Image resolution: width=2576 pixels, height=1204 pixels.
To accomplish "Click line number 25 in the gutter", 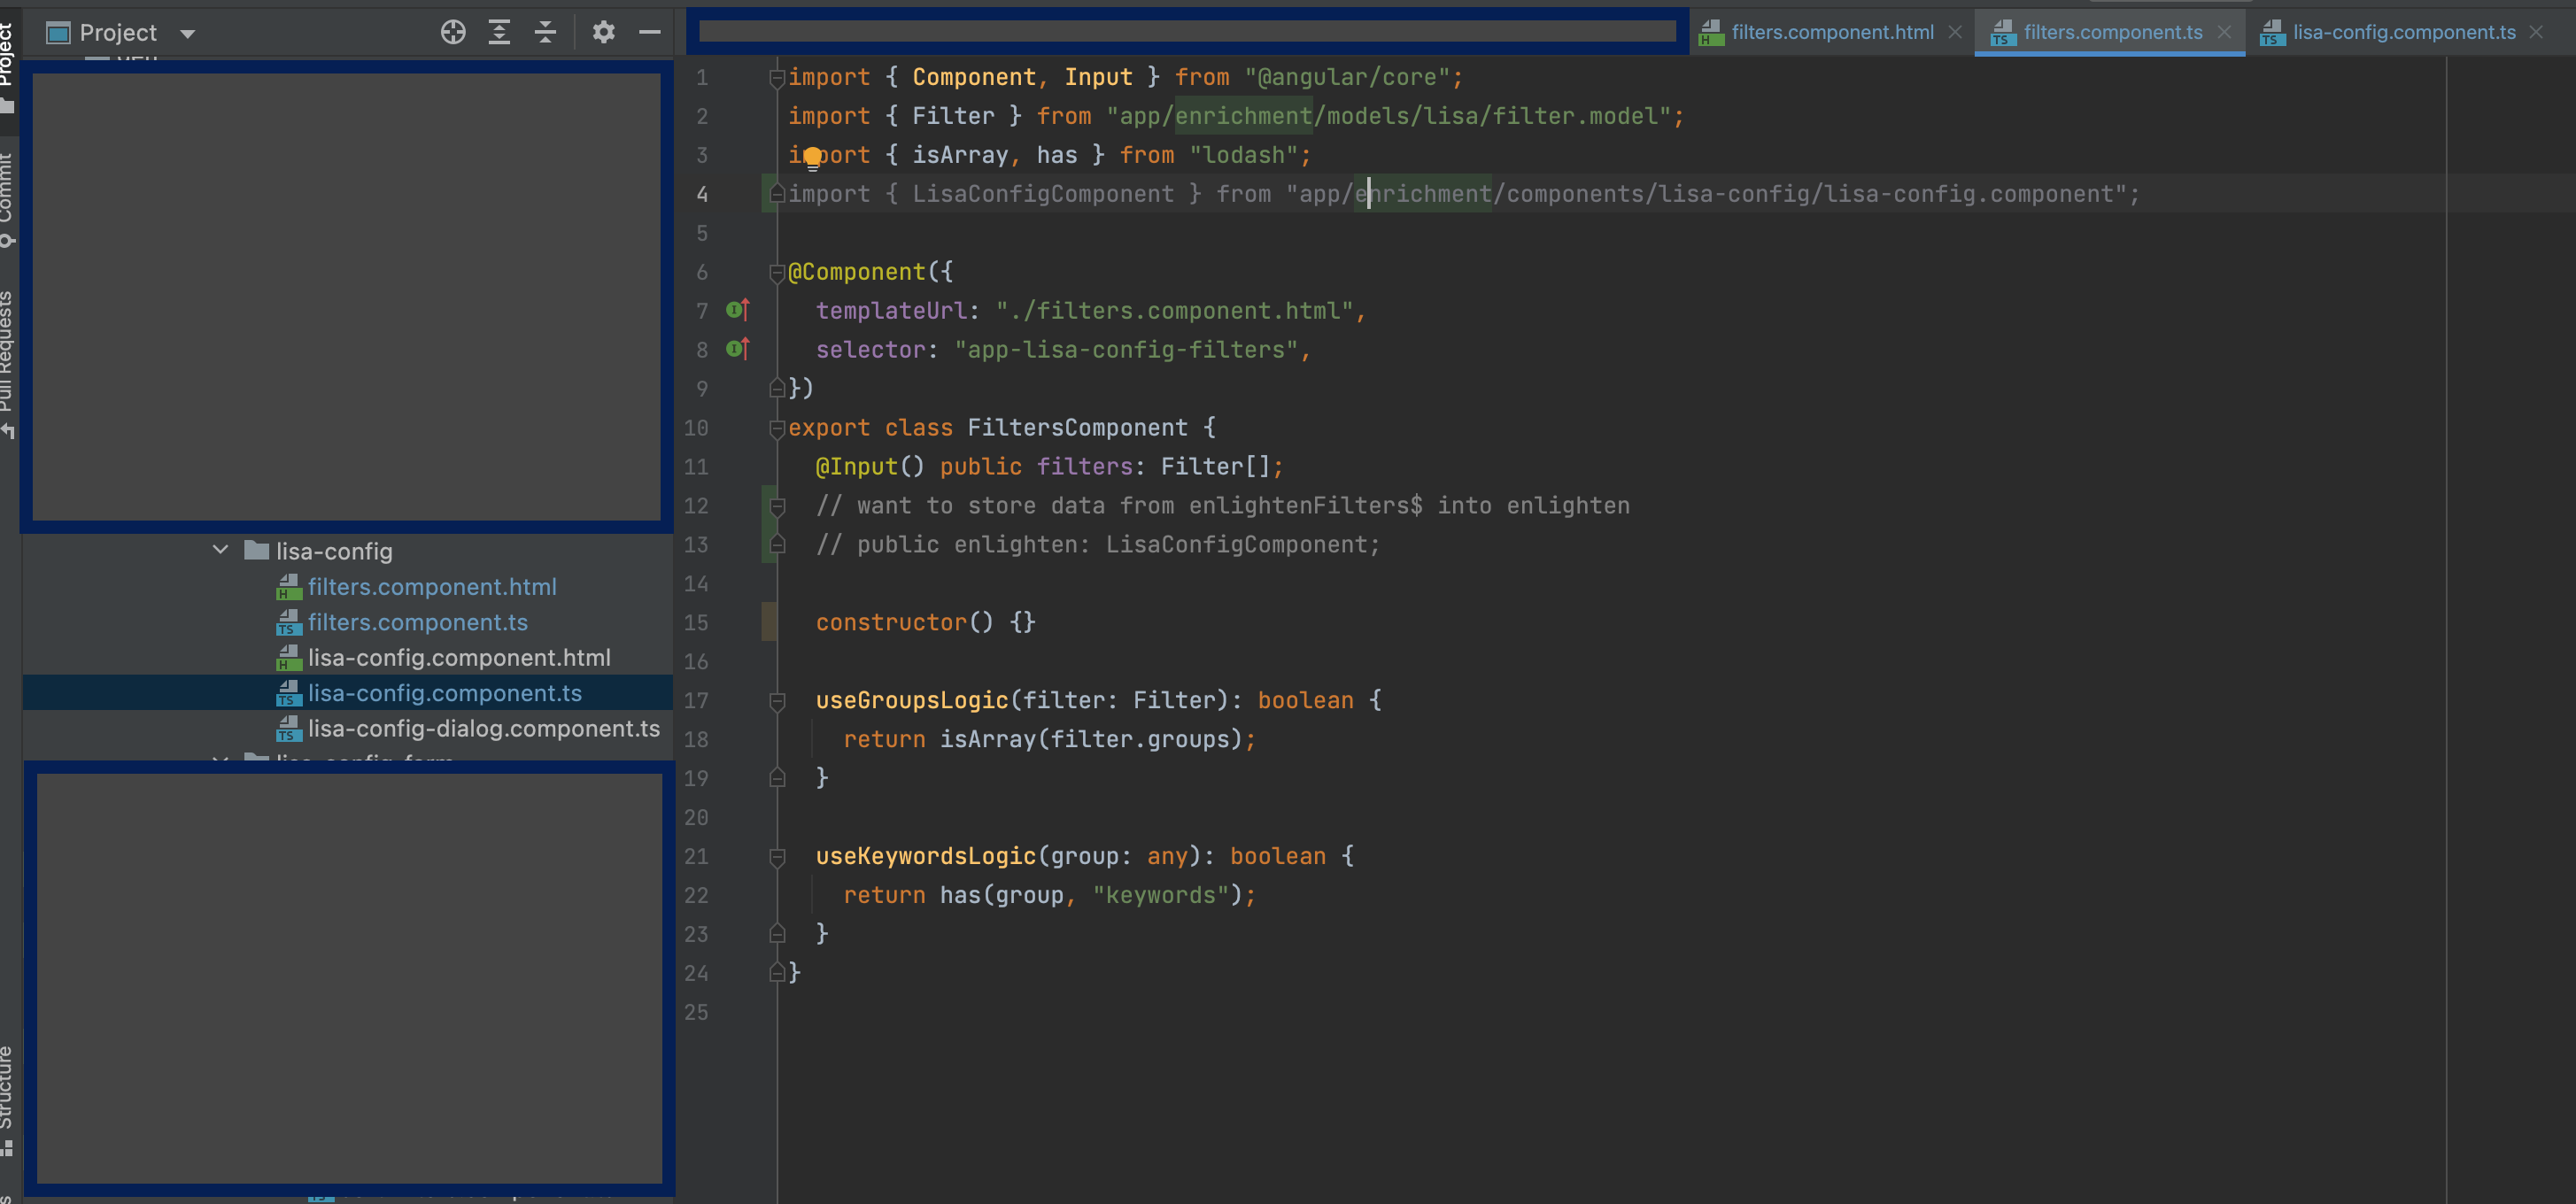I will tap(696, 1013).
